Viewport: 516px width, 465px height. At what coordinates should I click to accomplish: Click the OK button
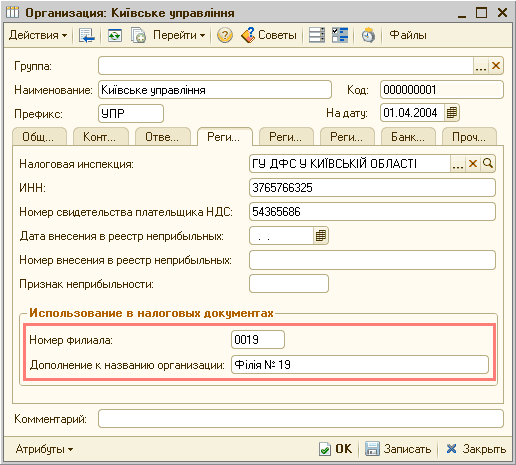click(335, 449)
